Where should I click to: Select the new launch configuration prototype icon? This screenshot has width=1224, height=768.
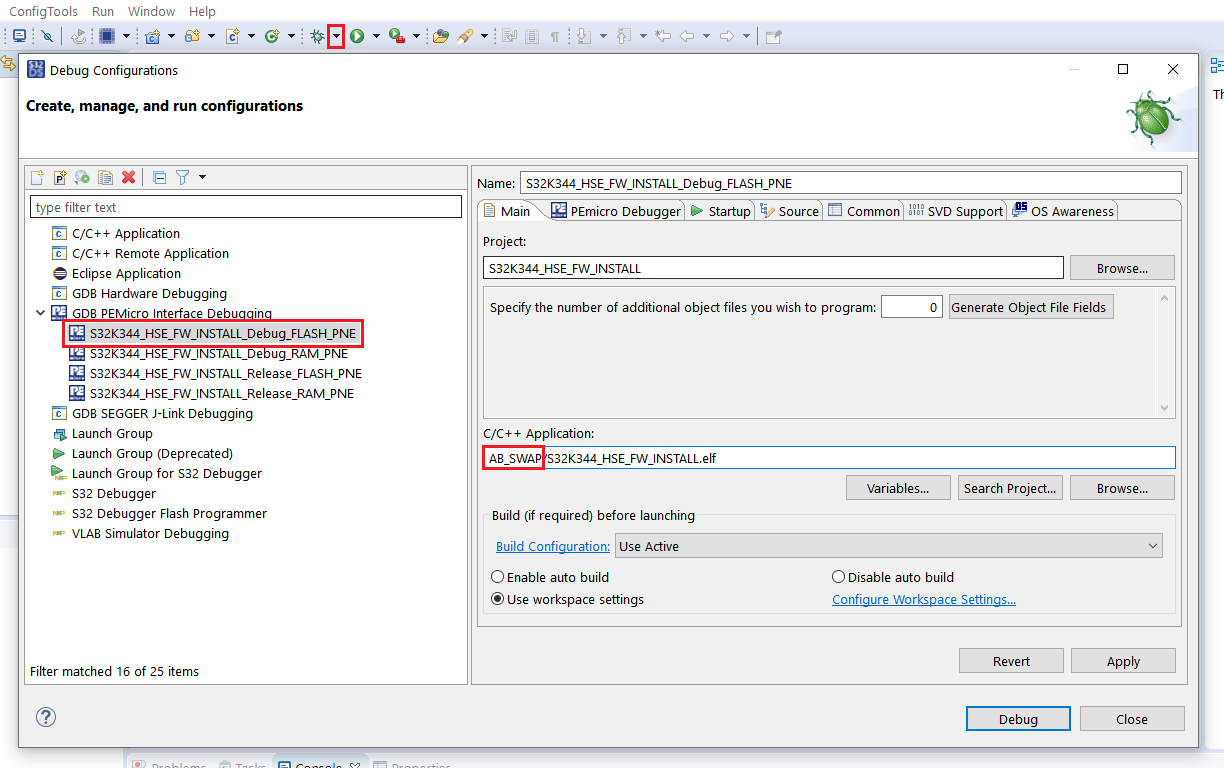59,177
